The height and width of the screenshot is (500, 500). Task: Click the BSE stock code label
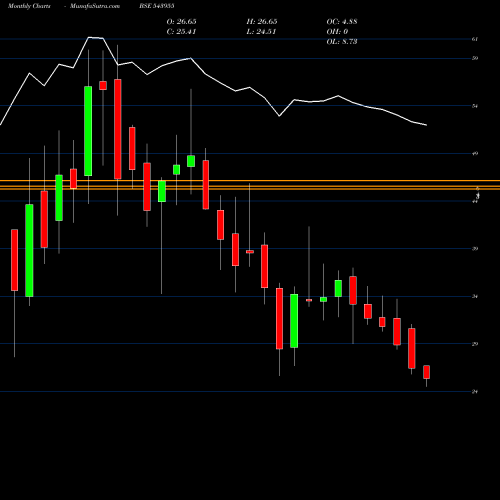pyautogui.click(x=157, y=6)
